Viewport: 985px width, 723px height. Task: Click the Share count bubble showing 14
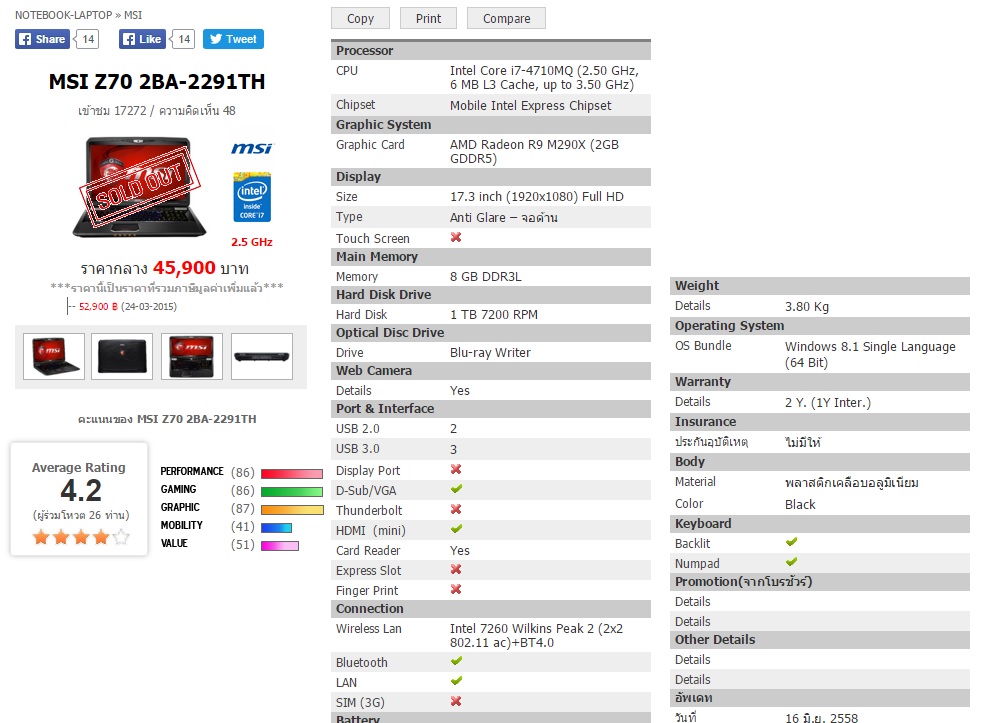click(87, 39)
